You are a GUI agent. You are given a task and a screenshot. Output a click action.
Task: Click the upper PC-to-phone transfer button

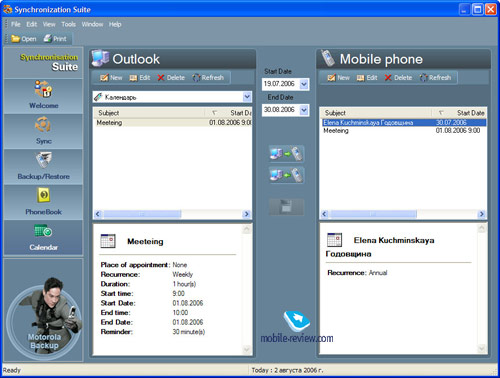[286, 154]
